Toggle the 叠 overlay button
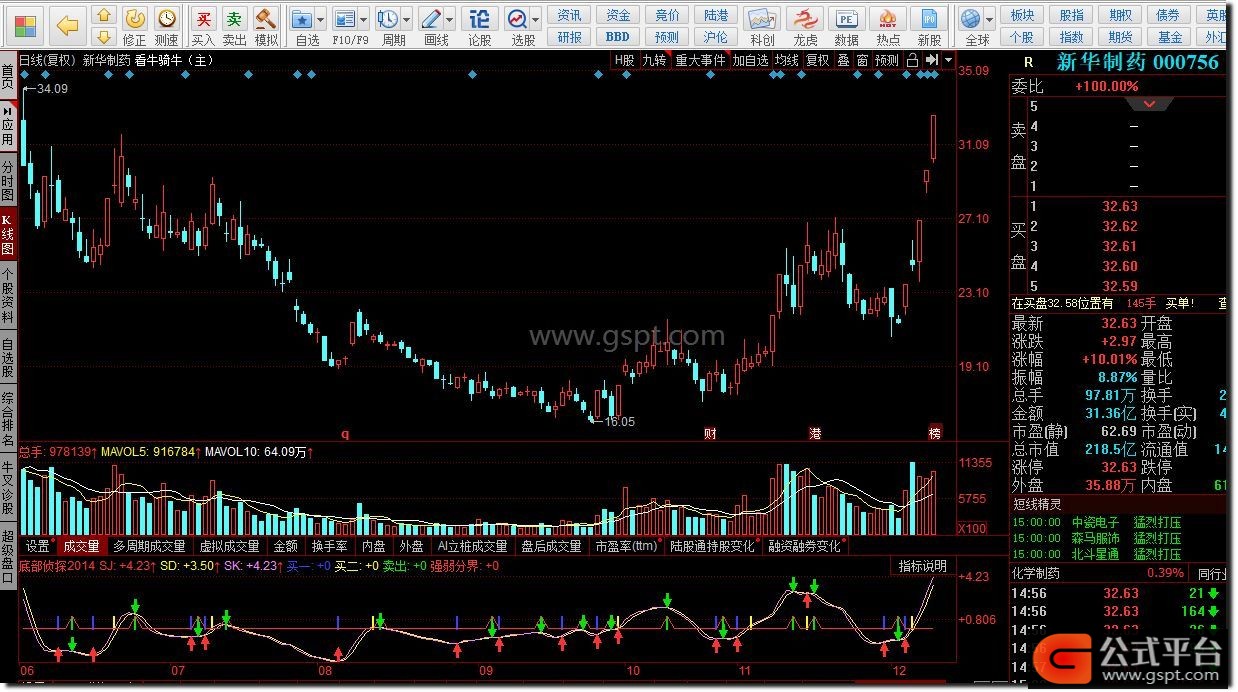Image resolution: width=1238 pixels, height=692 pixels. (x=843, y=60)
